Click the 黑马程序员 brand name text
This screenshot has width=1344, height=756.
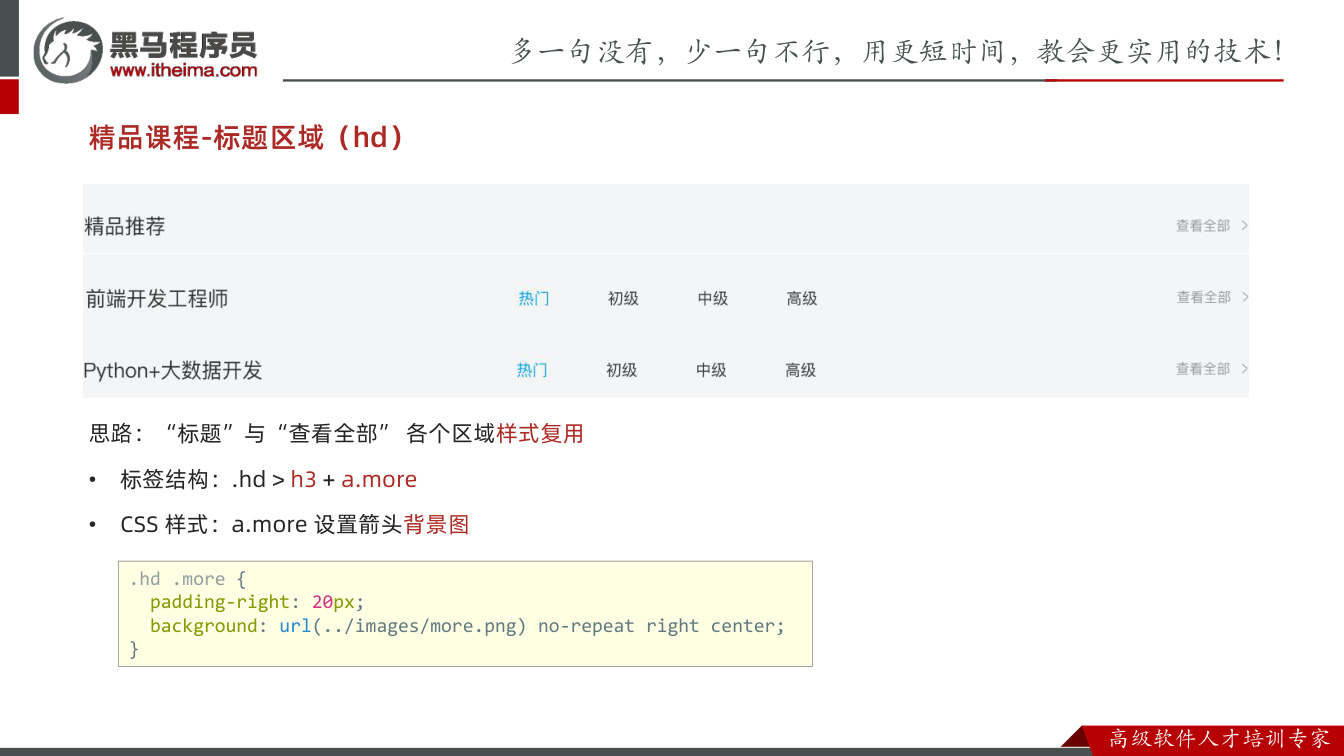click(183, 44)
